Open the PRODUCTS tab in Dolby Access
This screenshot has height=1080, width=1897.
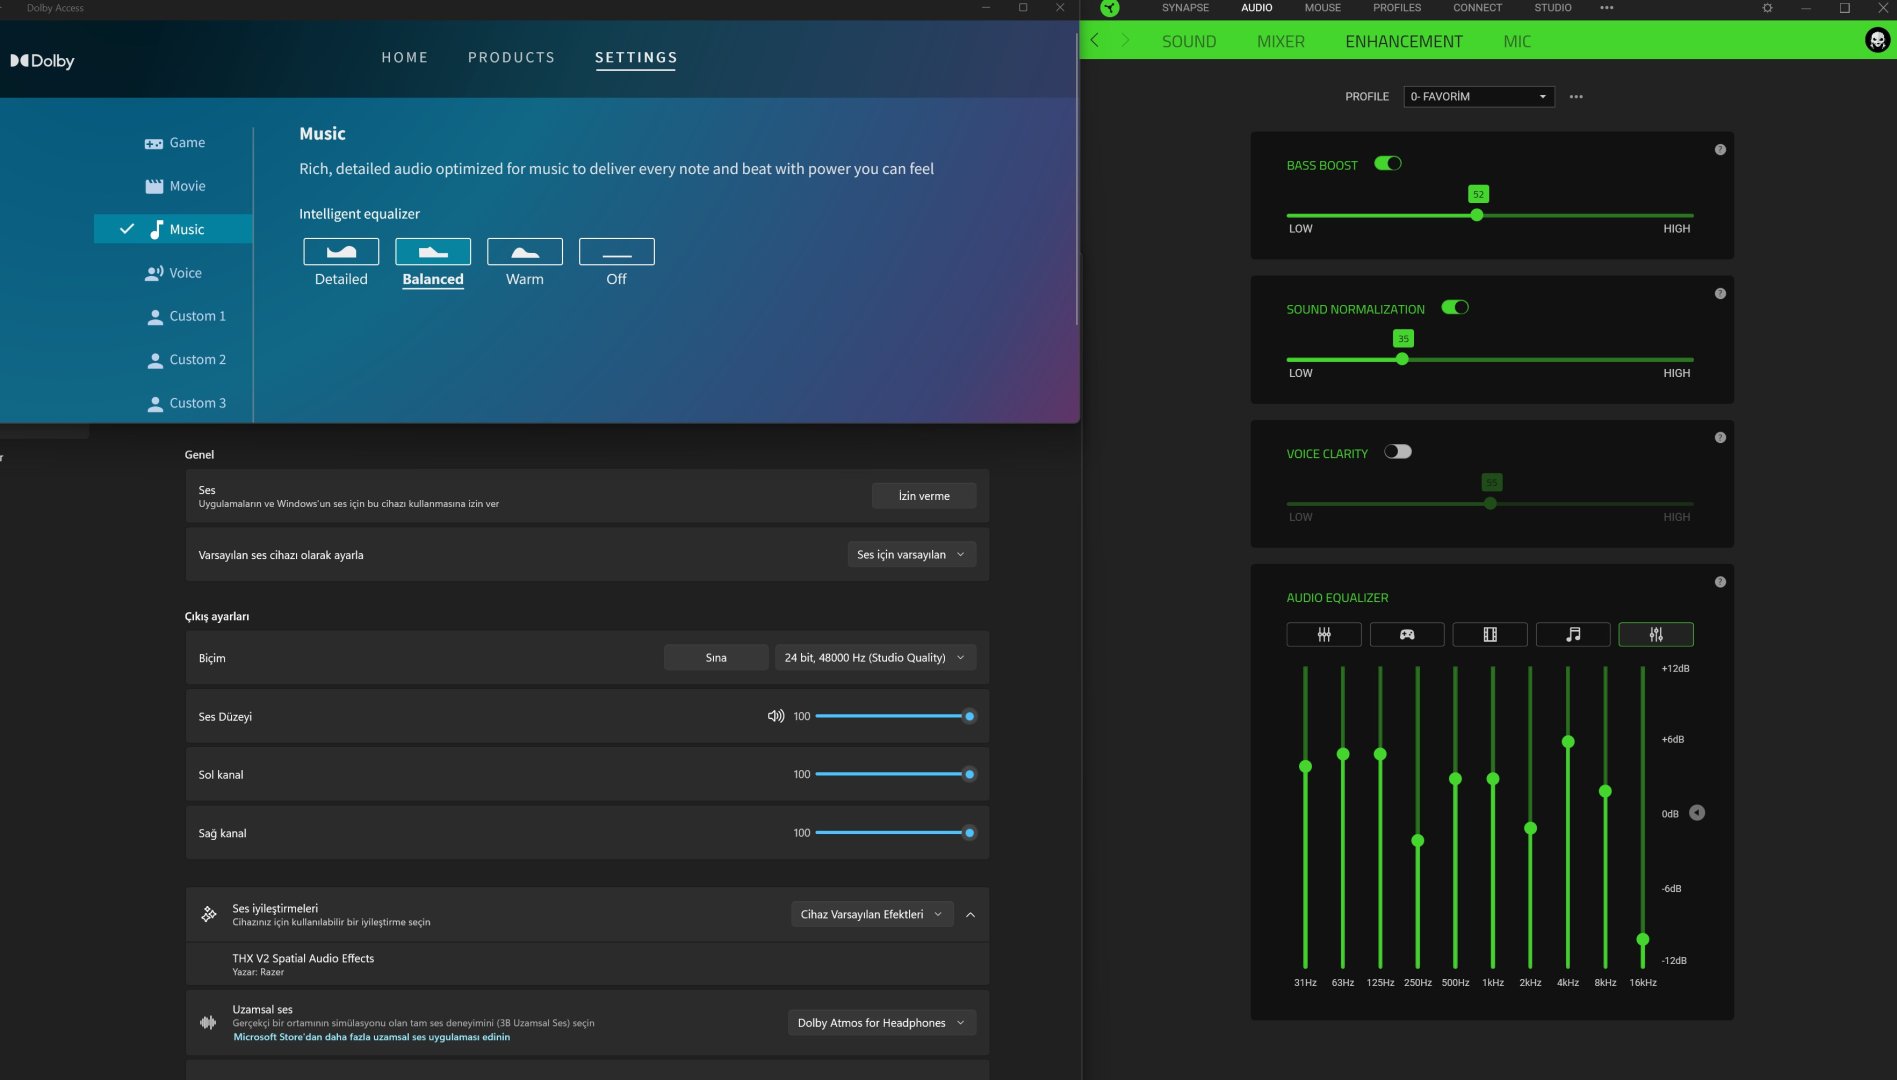pyautogui.click(x=511, y=58)
